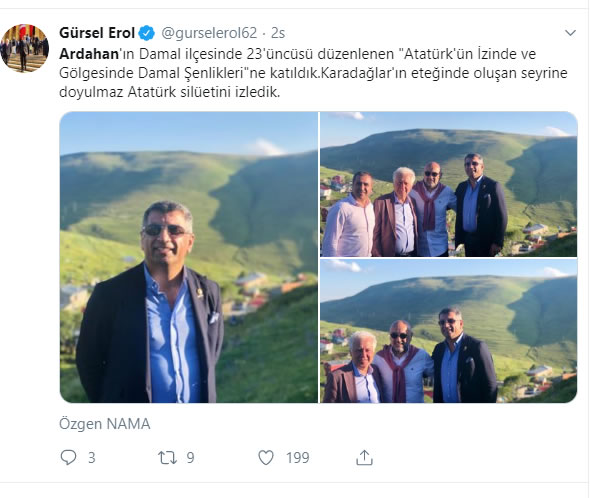Open tweet by clicking 'doyulmaz Atatürk silüetini izledik' text
Viewport: 590px width, 498px height.
170,92
